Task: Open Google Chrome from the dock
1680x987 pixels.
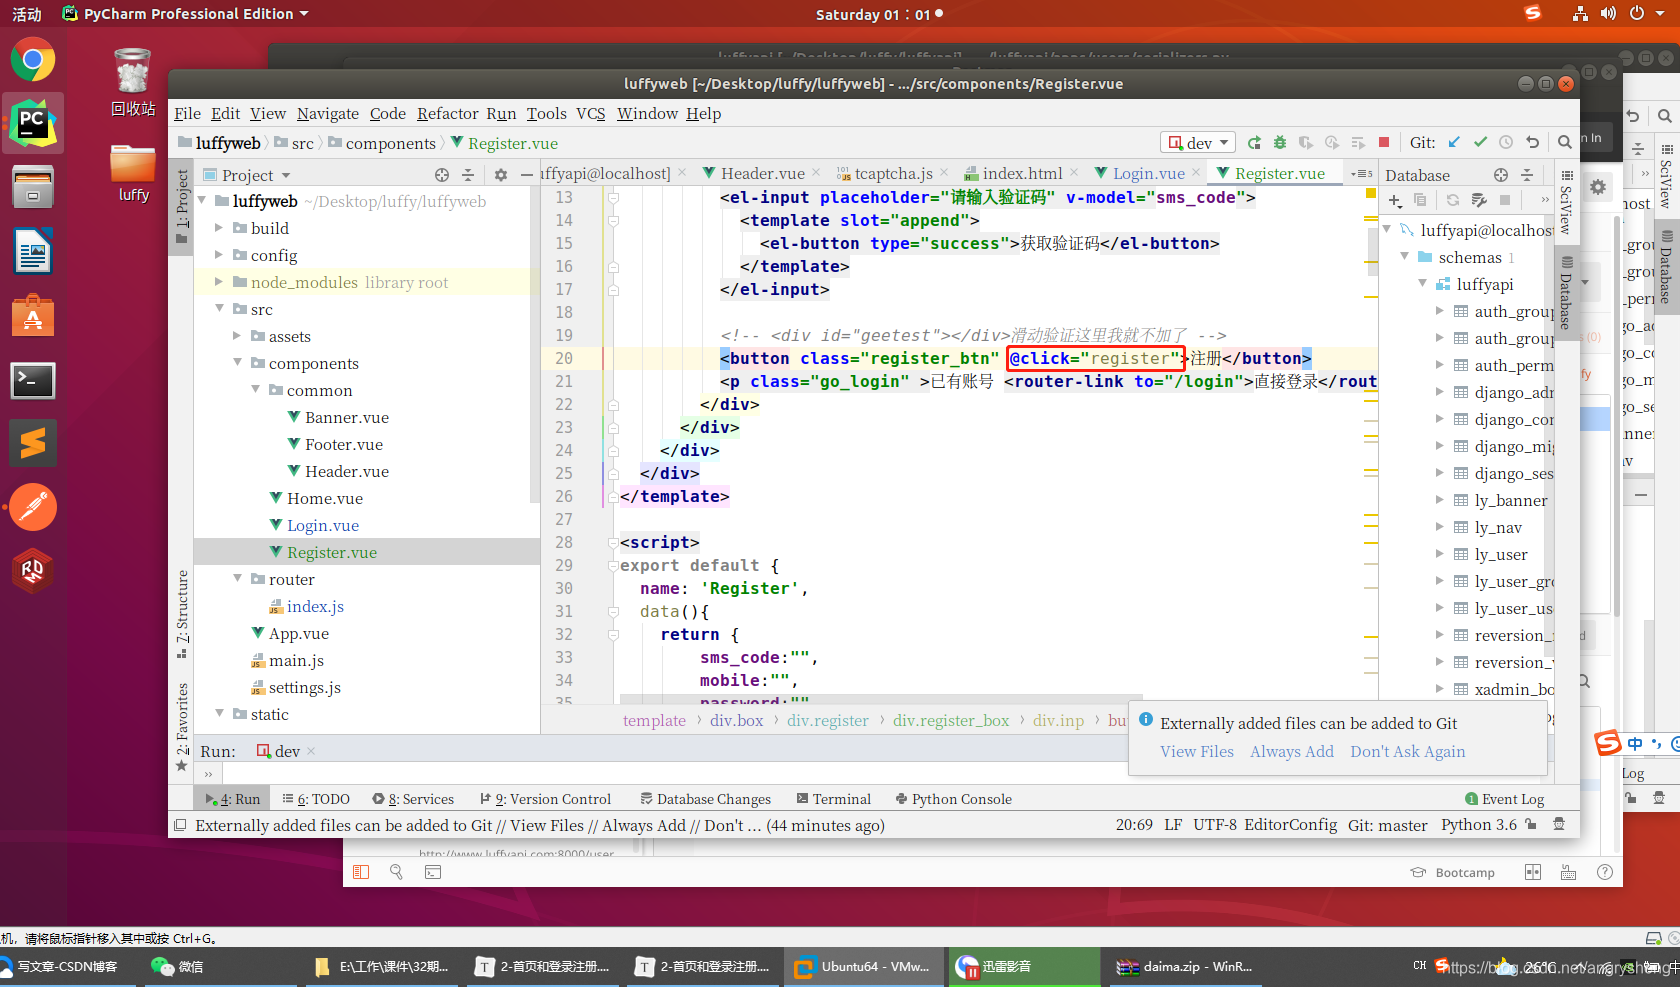Action: (x=33, y=60)
